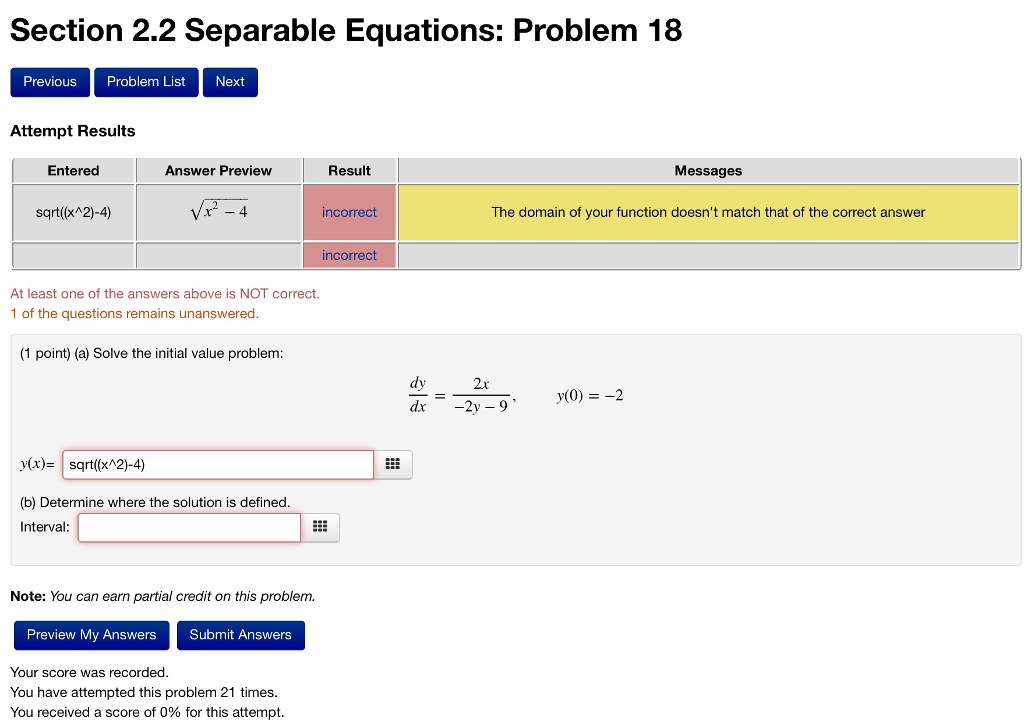The height and width of the screenshot is (725, 1024).
Task: Click the Entered column header
Action: click(x=72, y=170)
